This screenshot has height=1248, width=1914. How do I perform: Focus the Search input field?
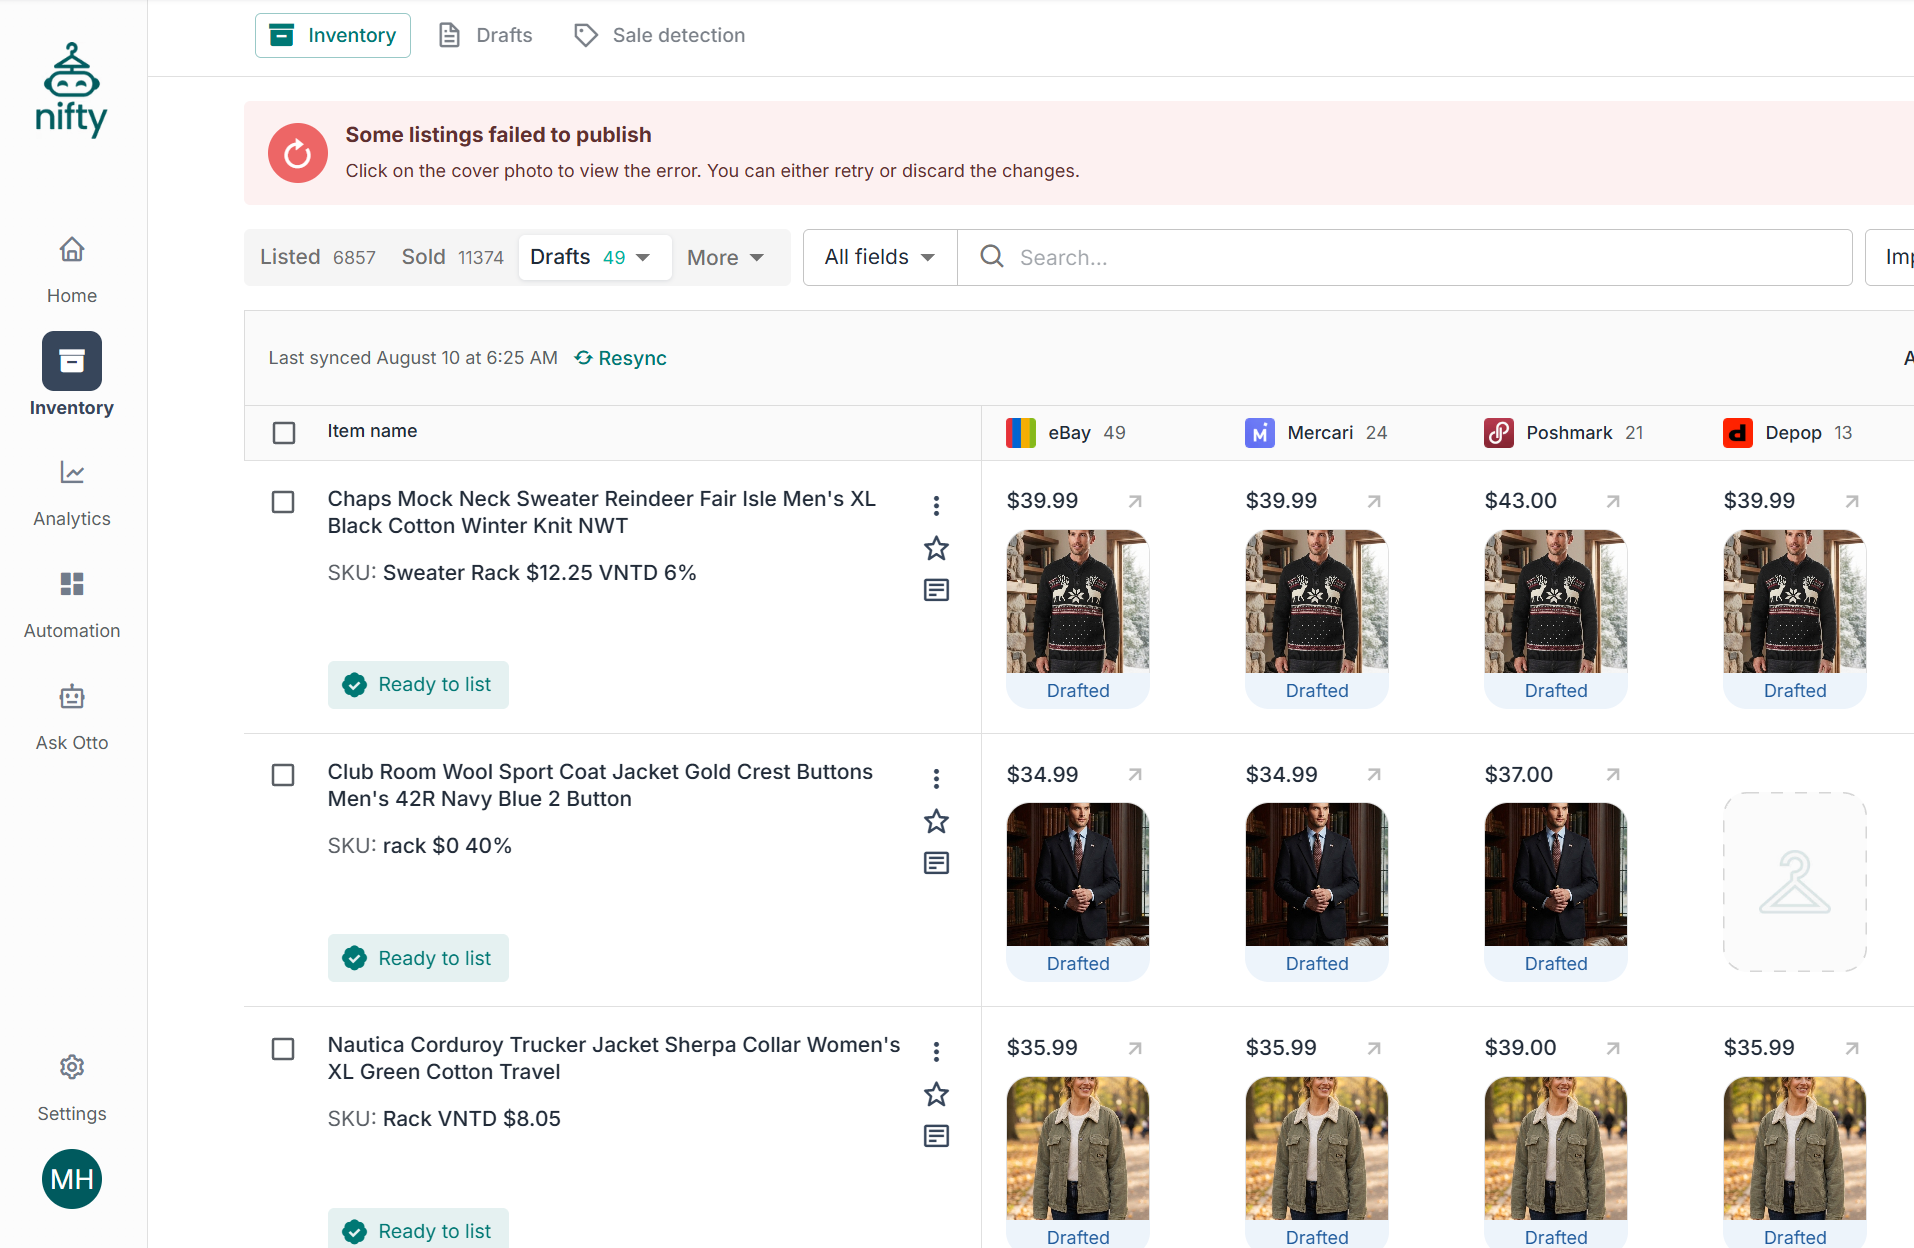tap(1405, 257)
